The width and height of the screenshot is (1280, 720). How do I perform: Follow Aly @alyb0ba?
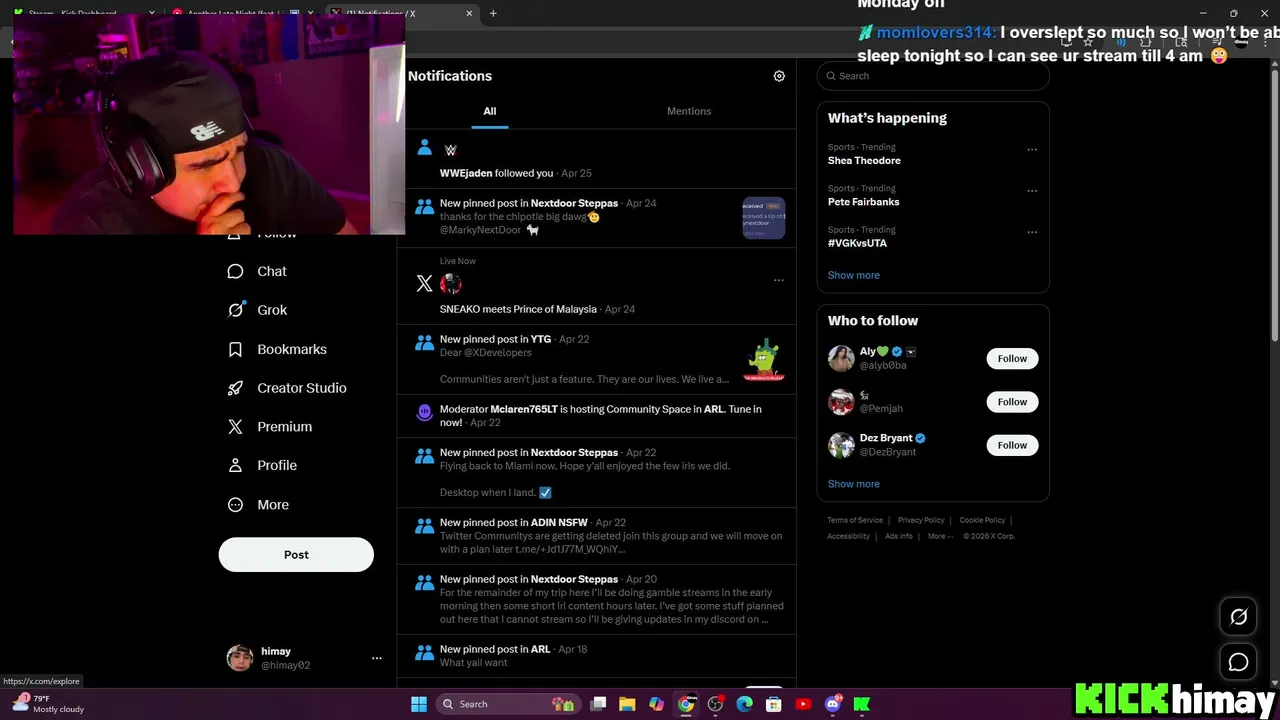[1012, 359]
